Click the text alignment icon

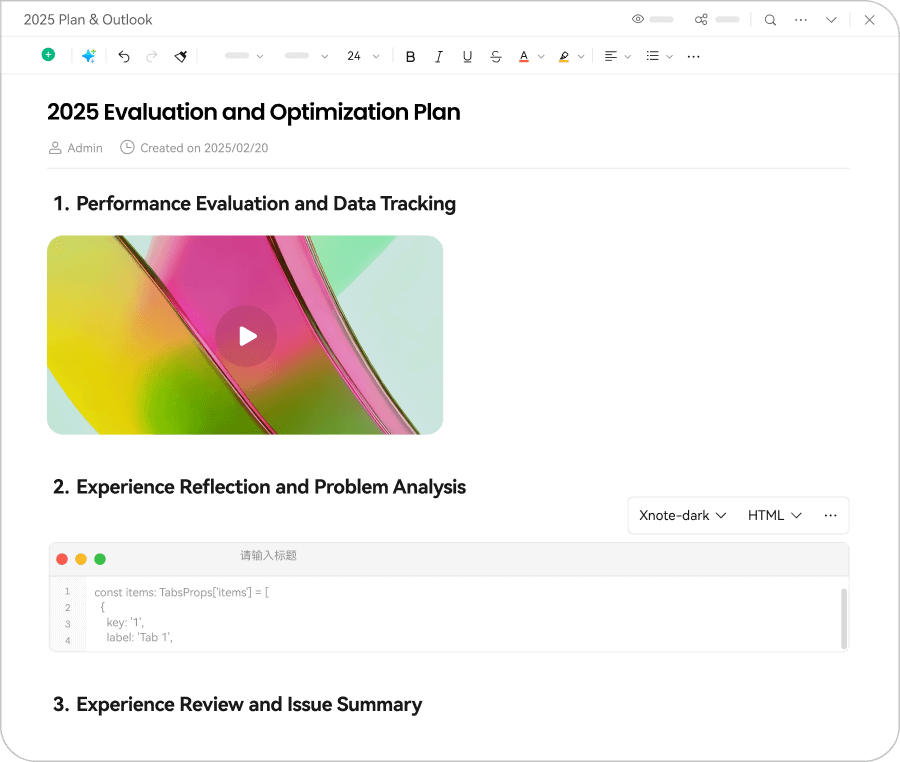point(611,56)
